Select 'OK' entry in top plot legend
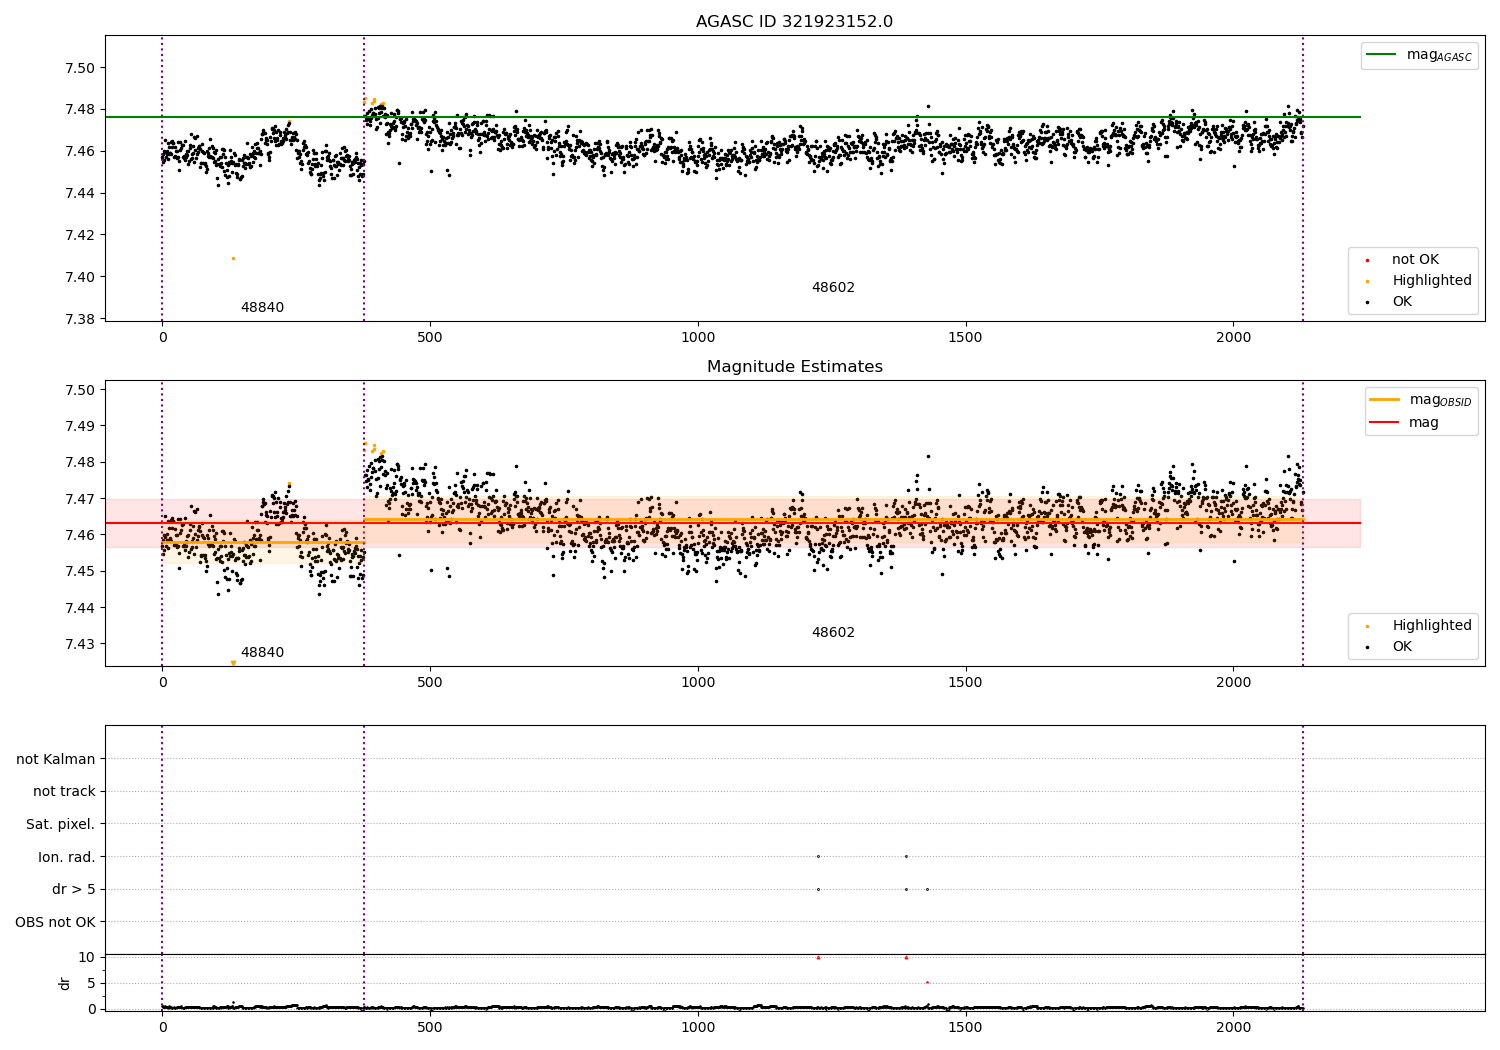1500x1050 pixels. point(1402,302)
